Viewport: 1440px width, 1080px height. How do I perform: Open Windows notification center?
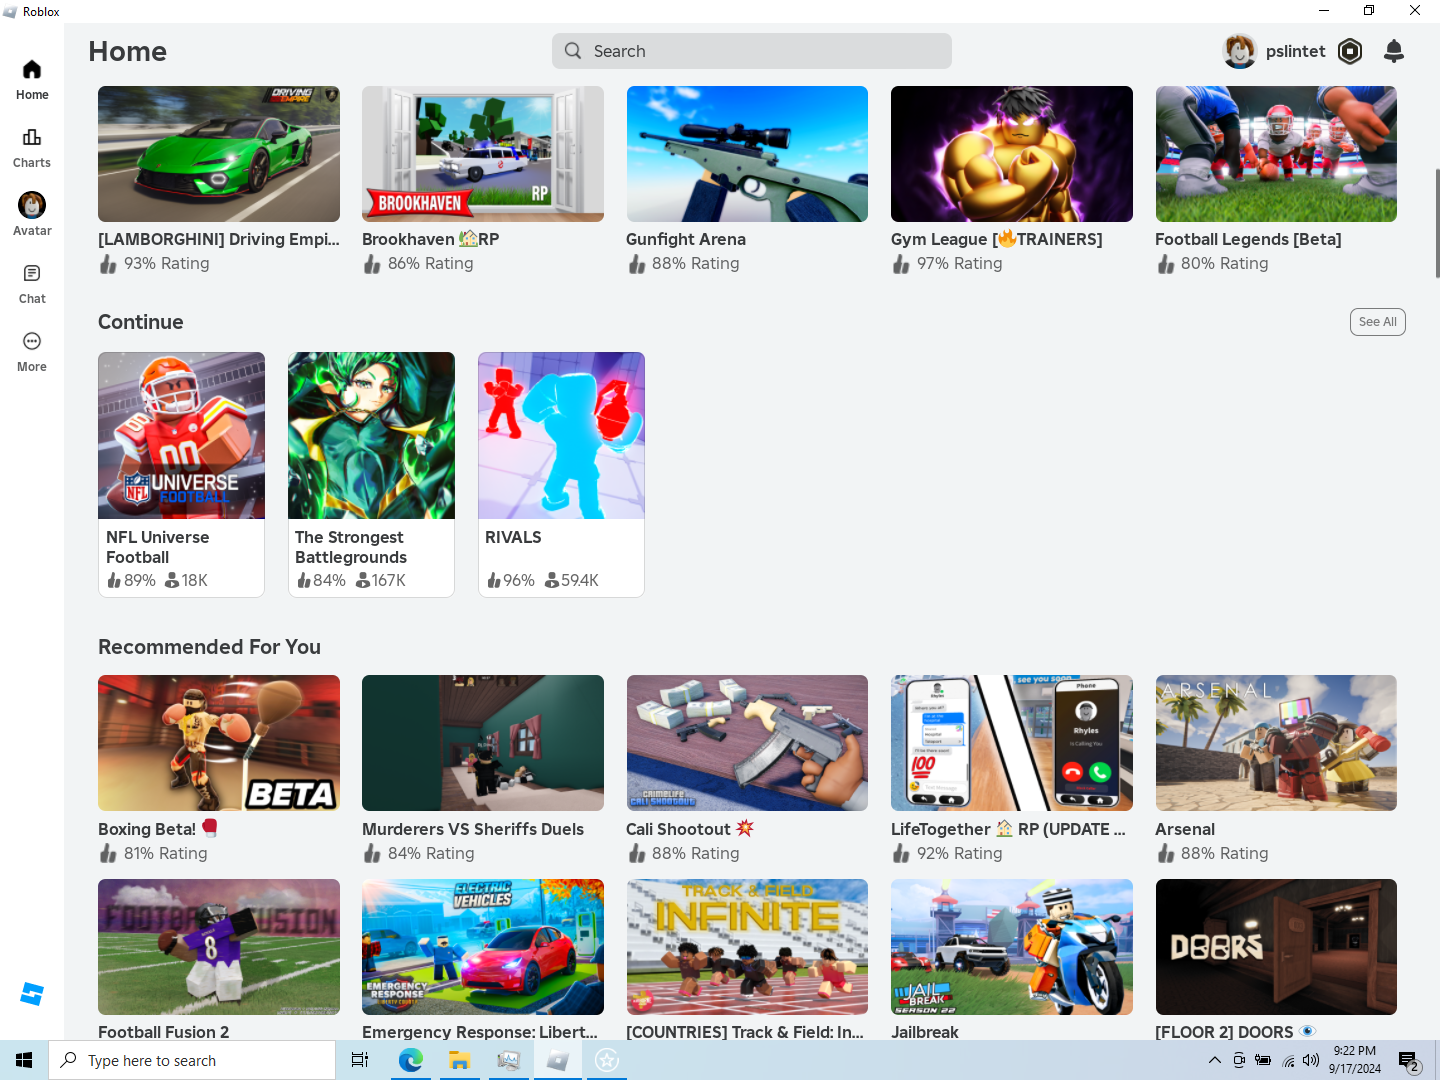(x=1409, y=1060)
